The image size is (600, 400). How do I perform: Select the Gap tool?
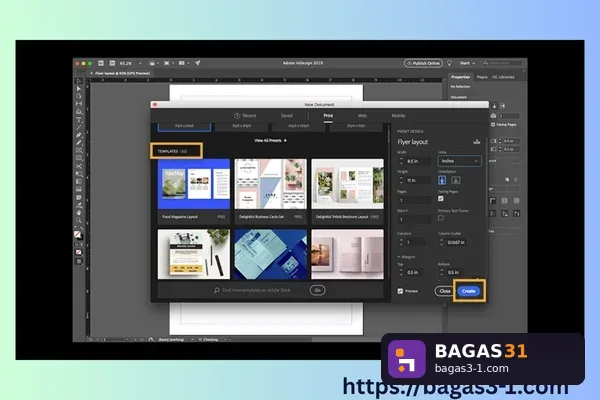79,104
